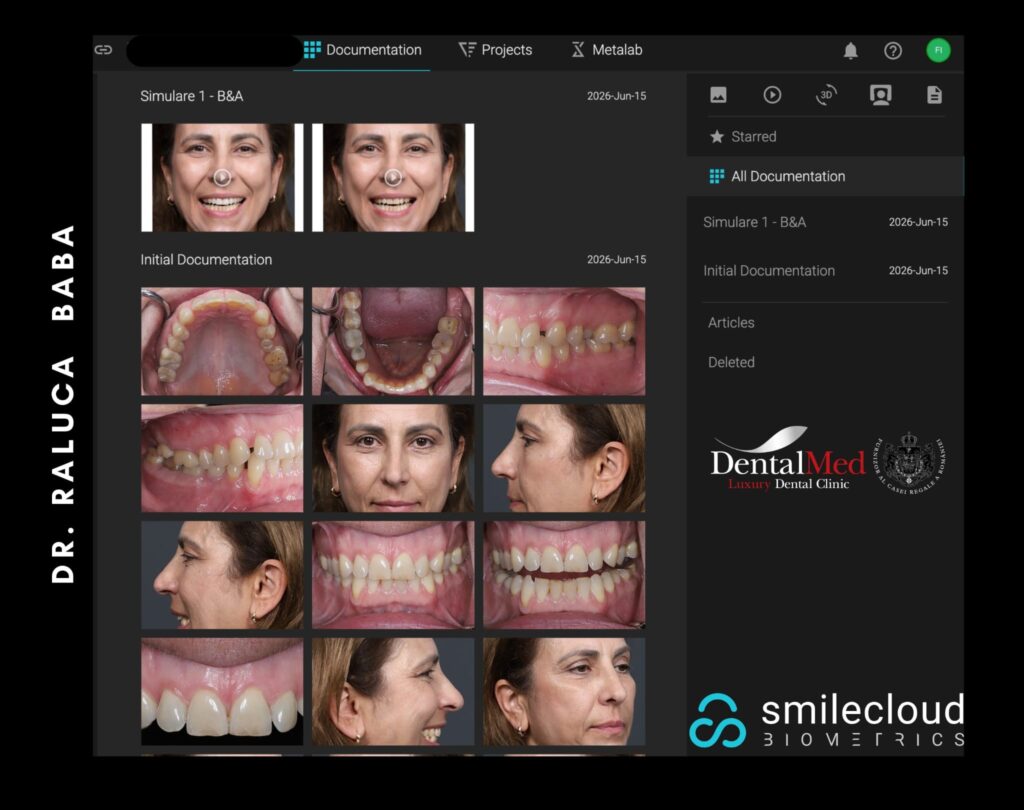Open Articles section
The height and width of the screenshot is (810, 1024).
pyautogui.click(x=731, y=323)
